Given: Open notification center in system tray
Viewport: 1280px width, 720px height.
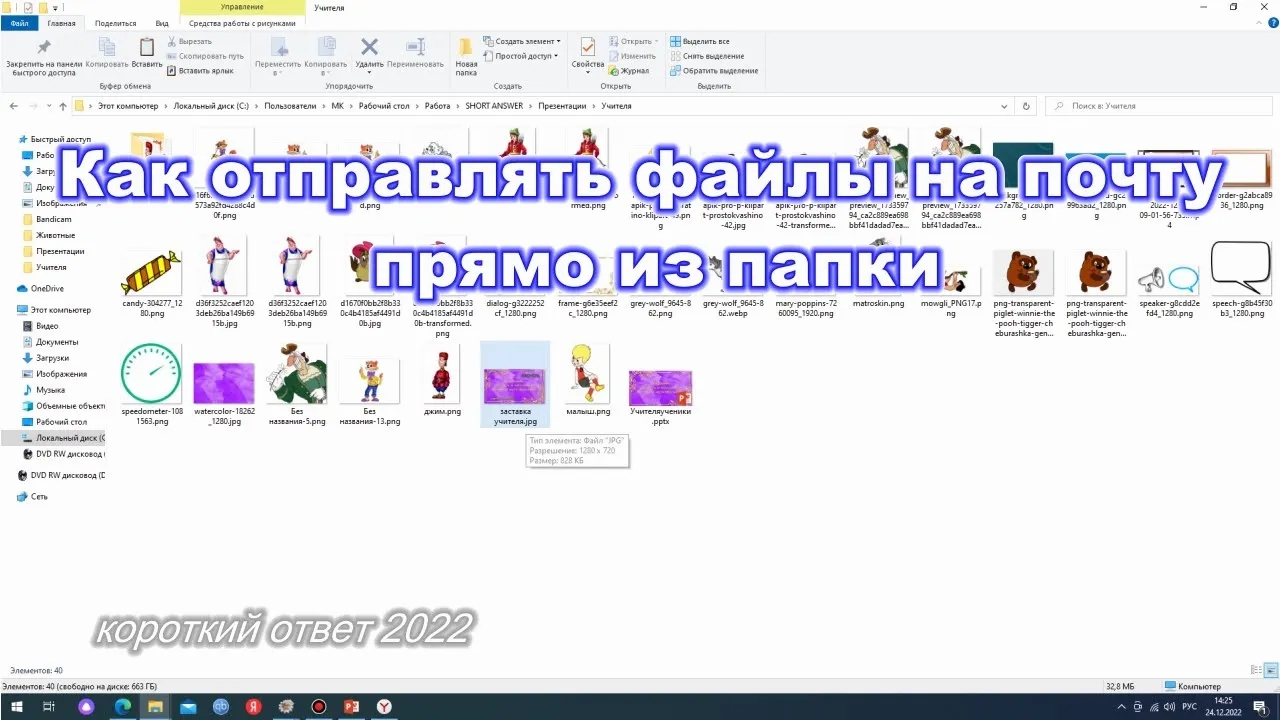Looking at the screenshot, I should [1261, 706].
